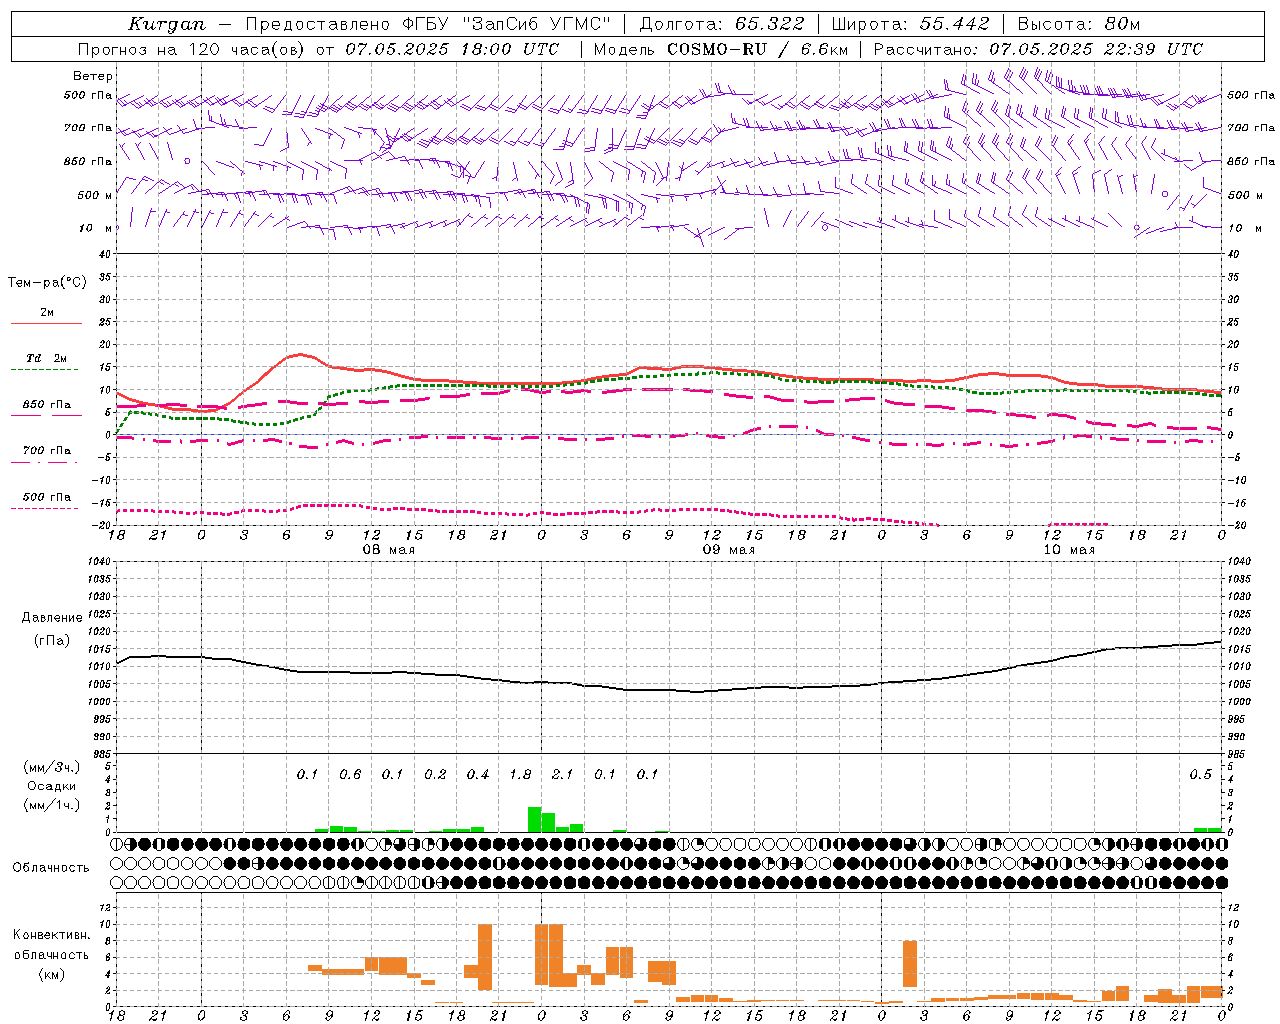Select the "Предоставлено ФГБУ ЗапСиб УГМС" header text
This screenshot has height=1024, width=1280.
[x=428, y=24]
